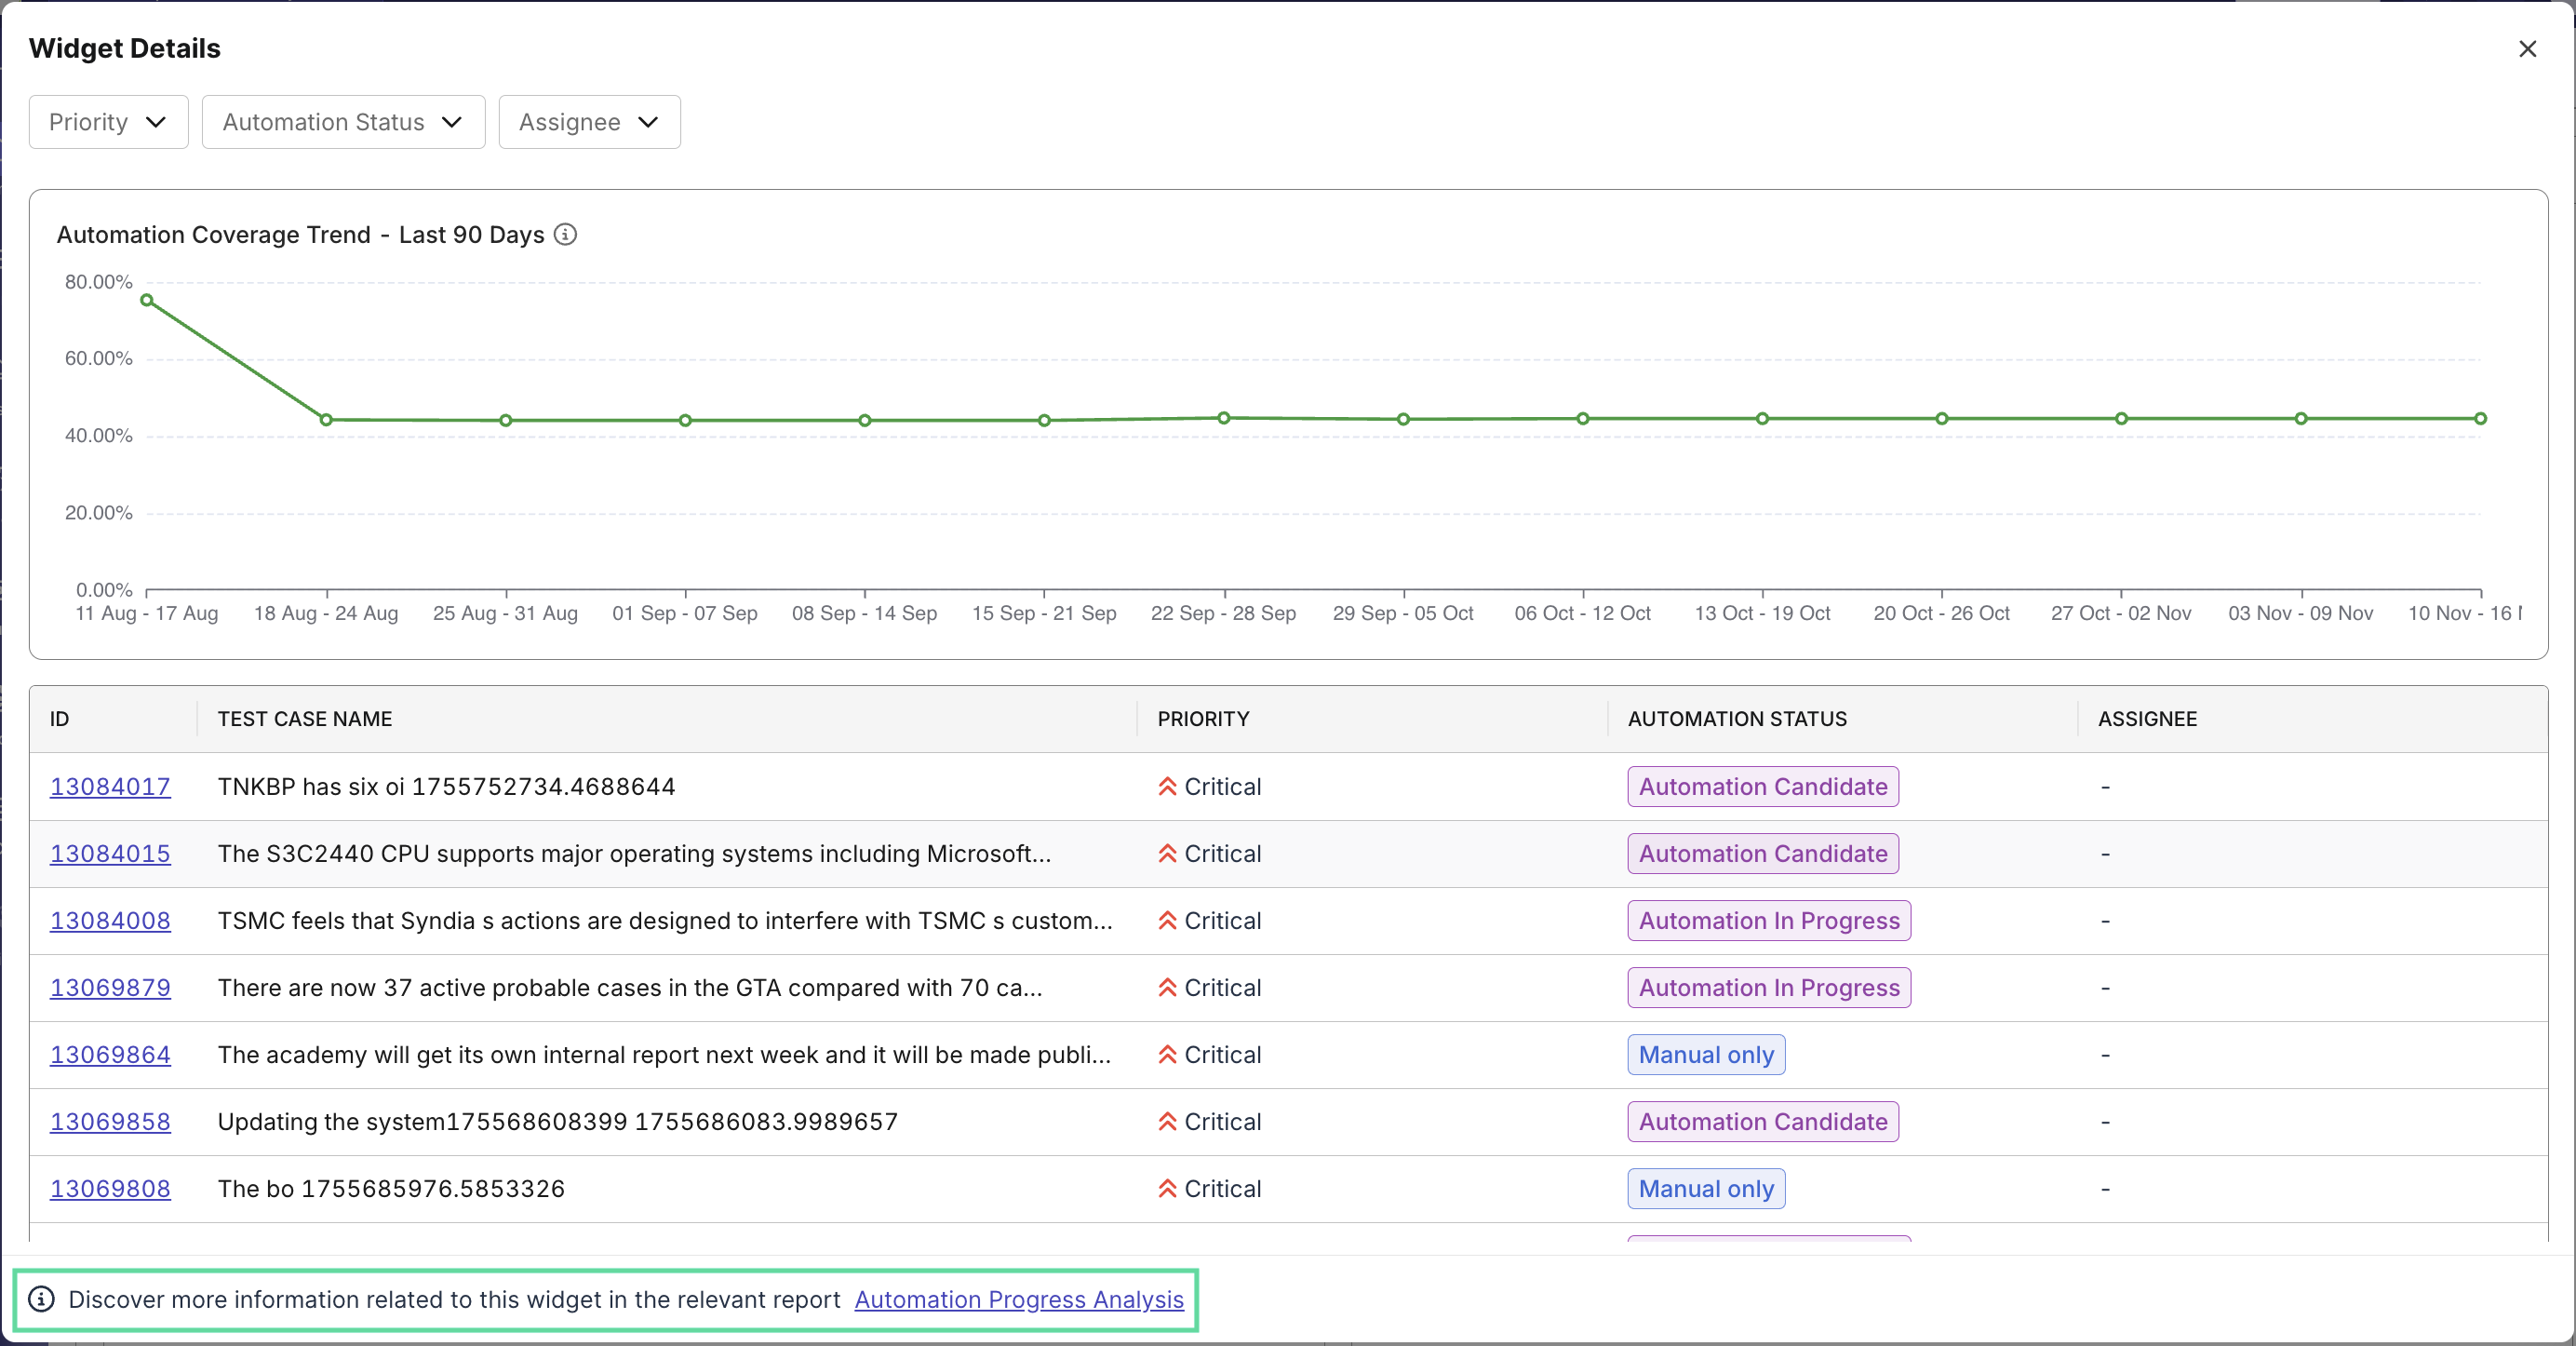Expand the Assignee filter dropdown

pyautogui.click(x=588, y=122)
